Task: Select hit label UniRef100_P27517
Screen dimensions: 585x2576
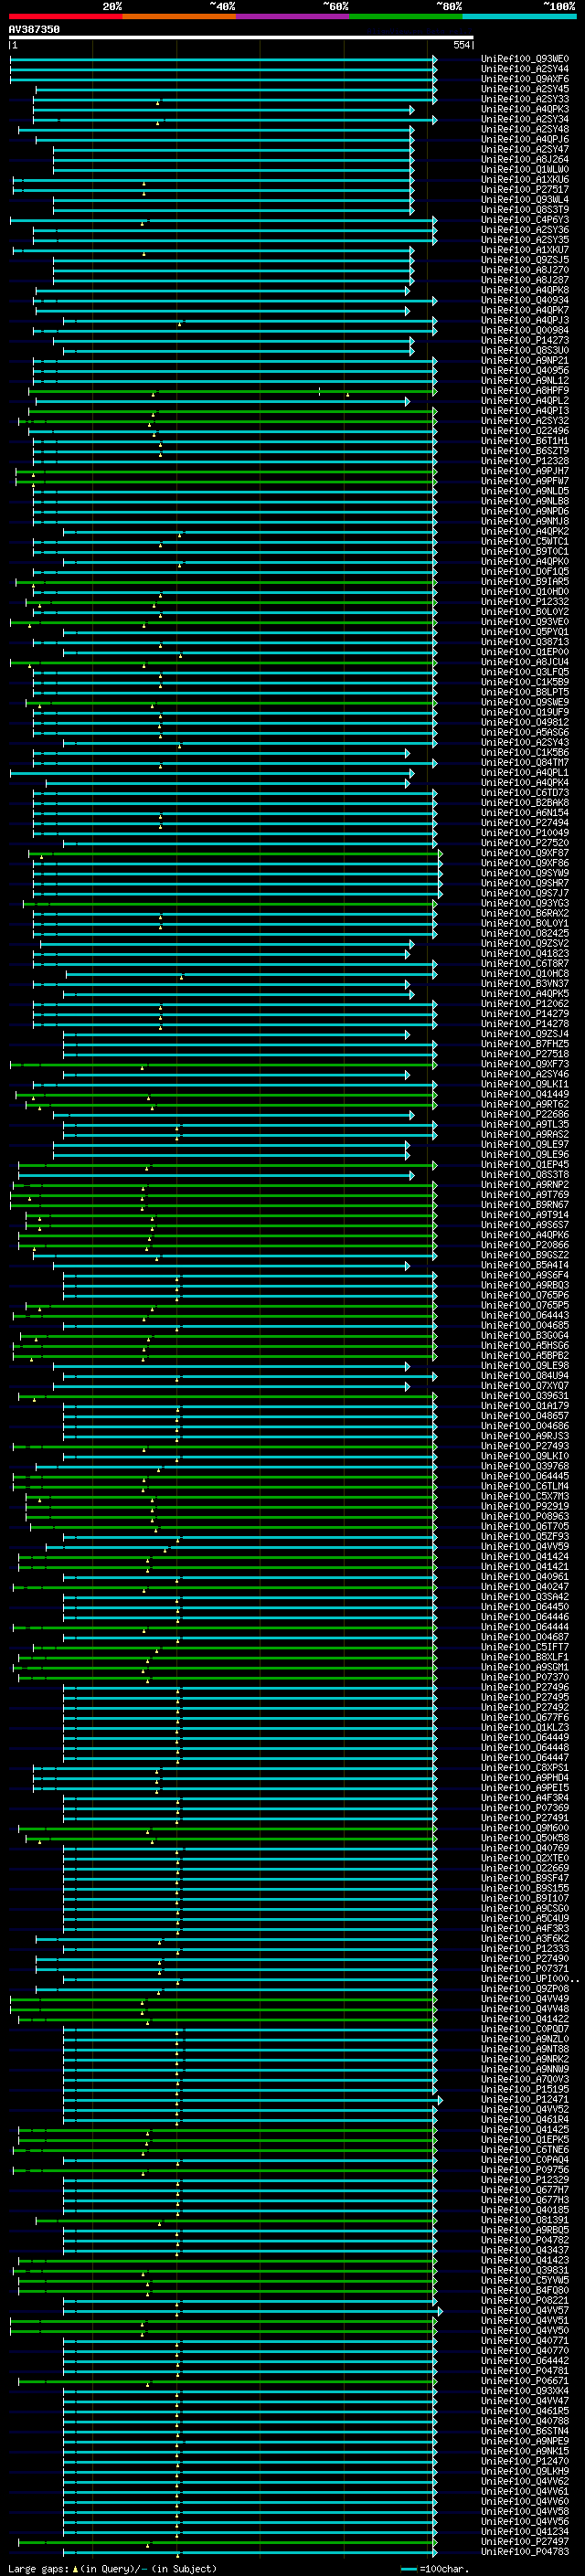Action: coord(525,190)
